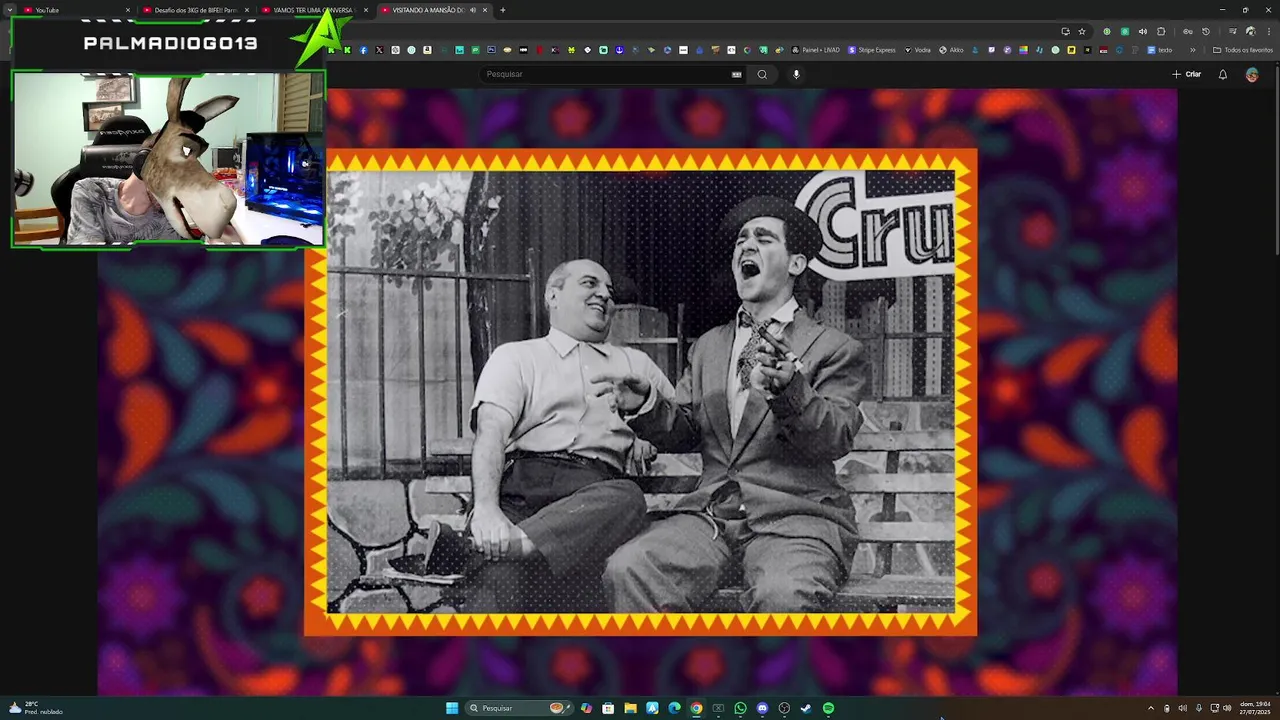Open the 'Painel + LIVAD' bookmark
The width and height of the screenshot is (1280, 720).
(816, 50)
